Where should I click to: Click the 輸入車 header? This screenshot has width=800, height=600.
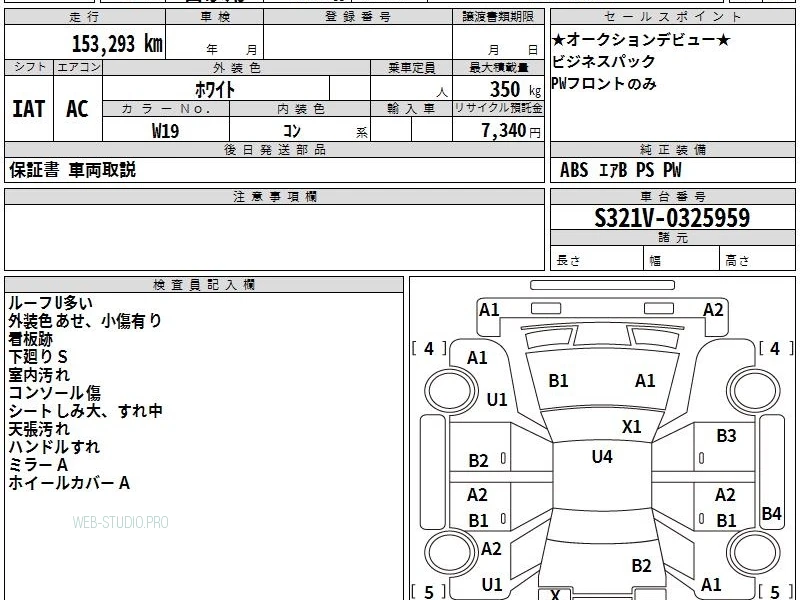[x=411, y=109]
